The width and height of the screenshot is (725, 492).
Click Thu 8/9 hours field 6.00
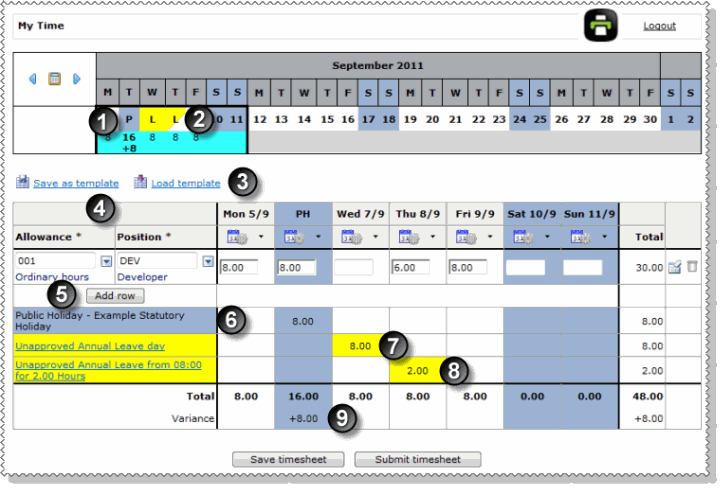tap(411, 268)
